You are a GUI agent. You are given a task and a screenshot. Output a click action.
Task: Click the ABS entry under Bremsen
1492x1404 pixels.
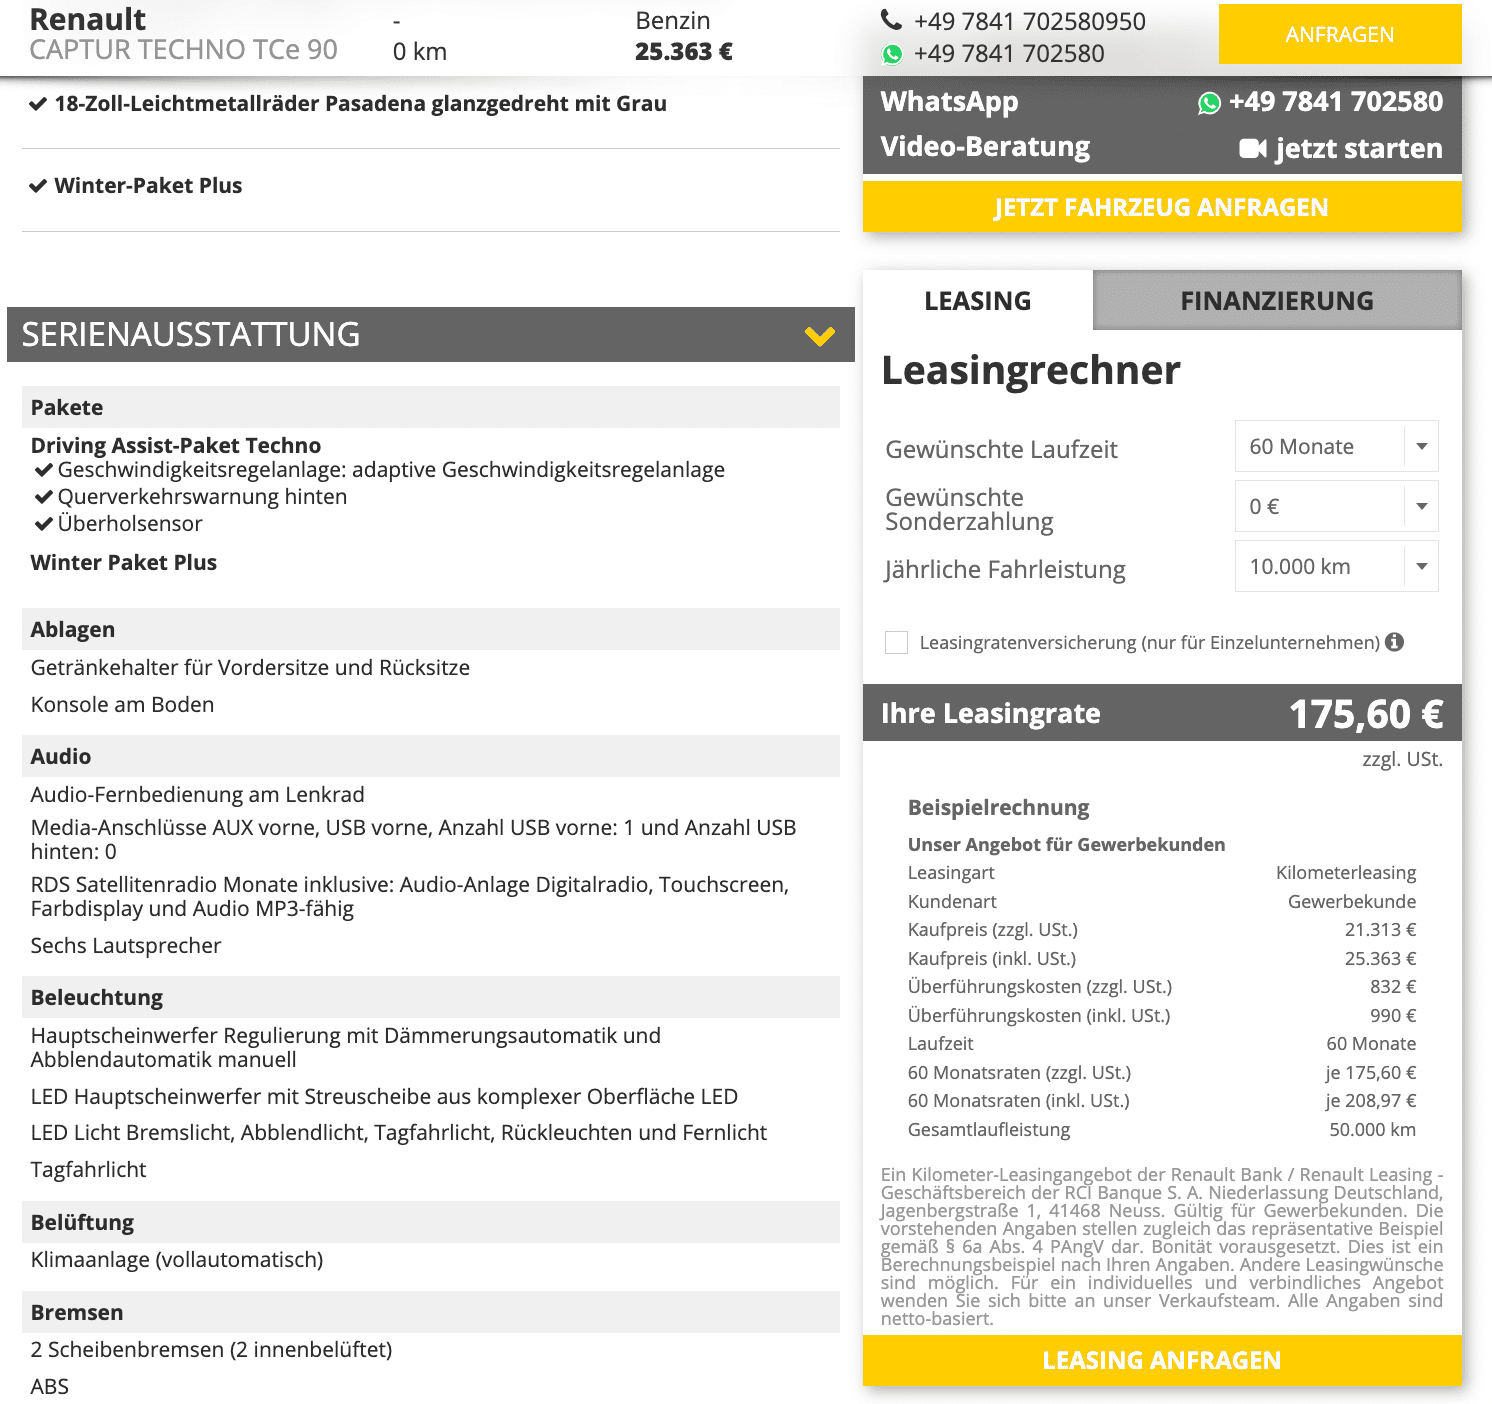[50, 1386]
